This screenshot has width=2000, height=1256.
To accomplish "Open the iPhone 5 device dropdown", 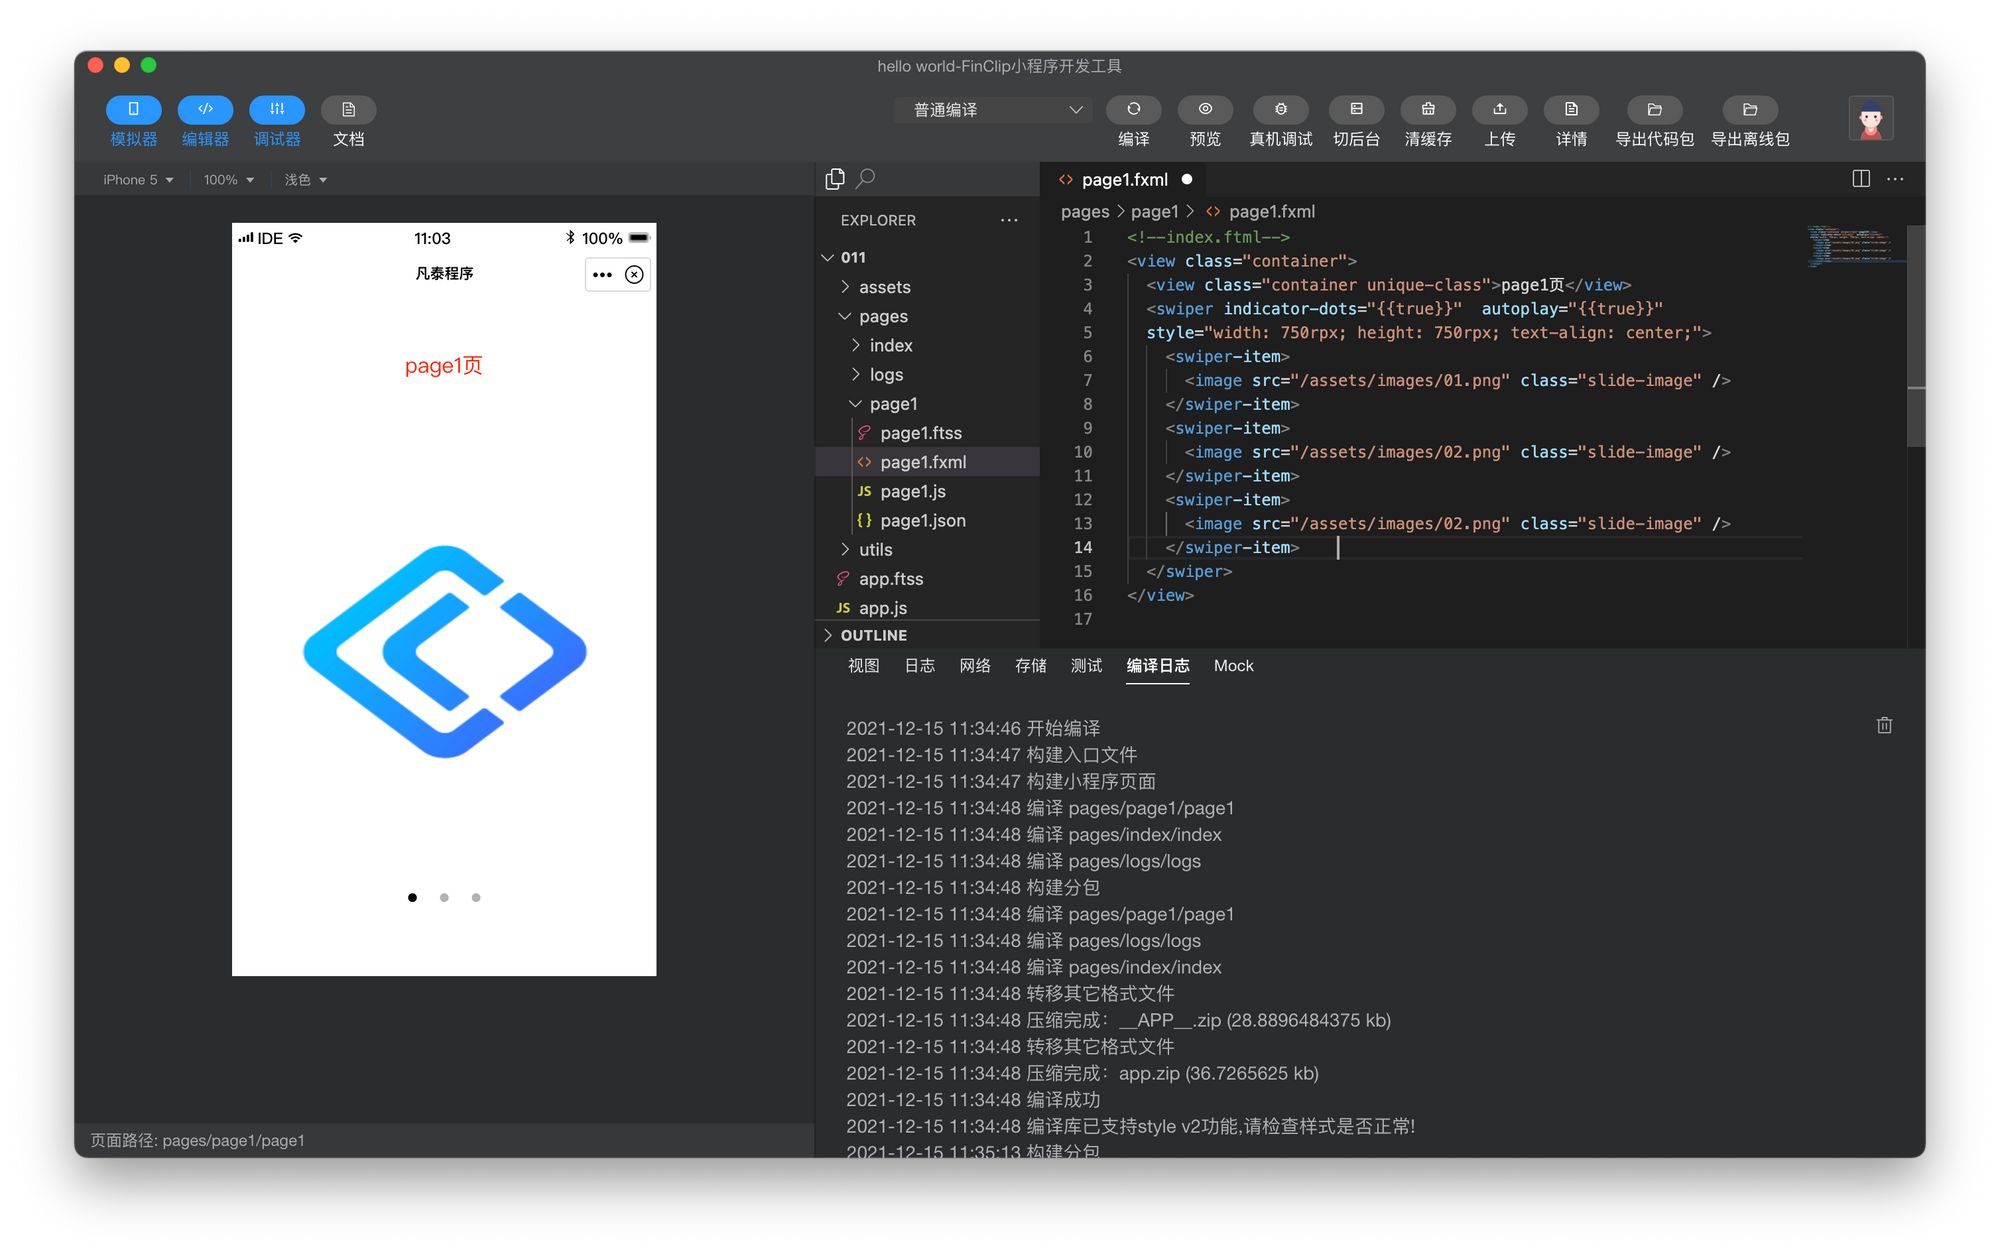I will [x=138, y=180].
